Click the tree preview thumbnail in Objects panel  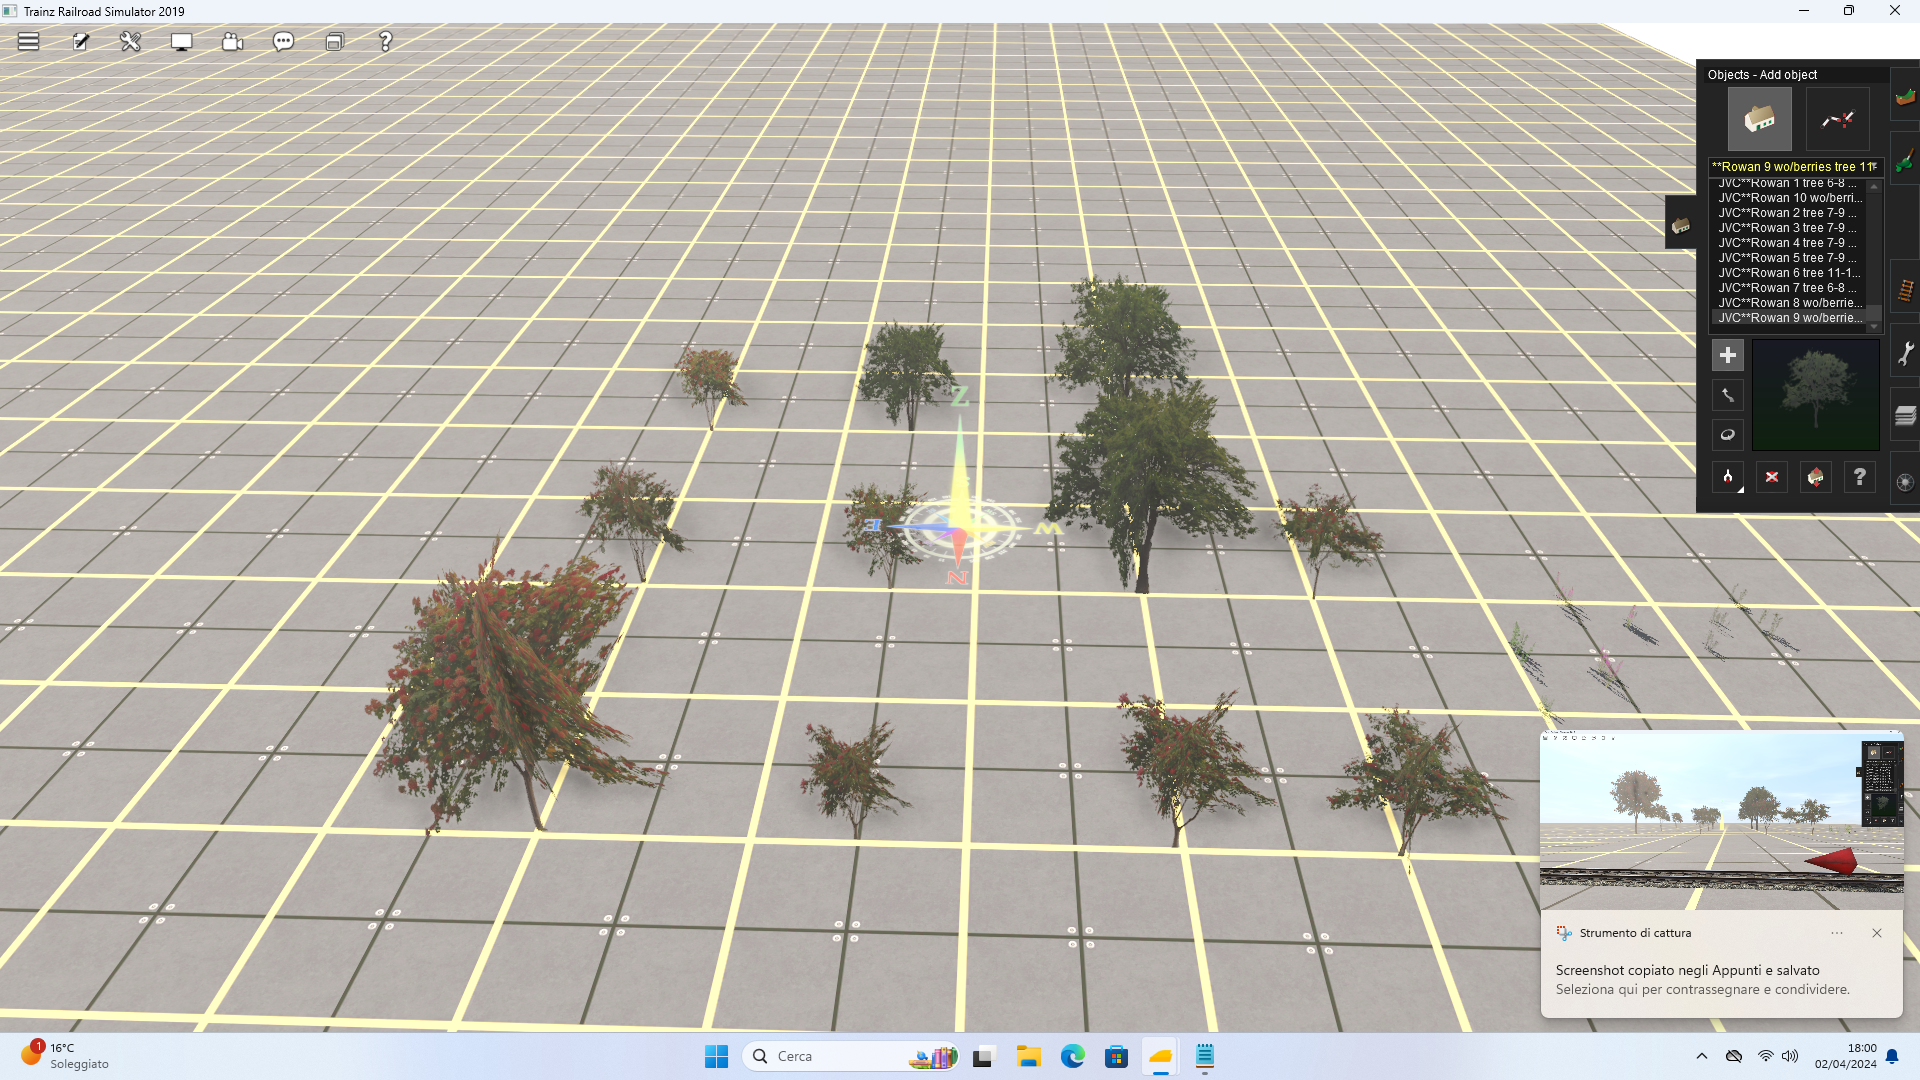coord(1815,395)
